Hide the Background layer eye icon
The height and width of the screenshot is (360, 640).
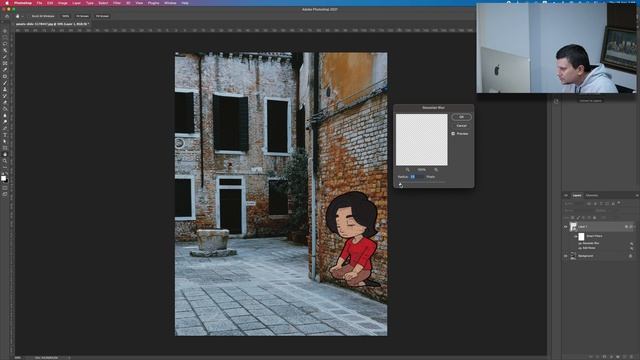pos(566,256)
